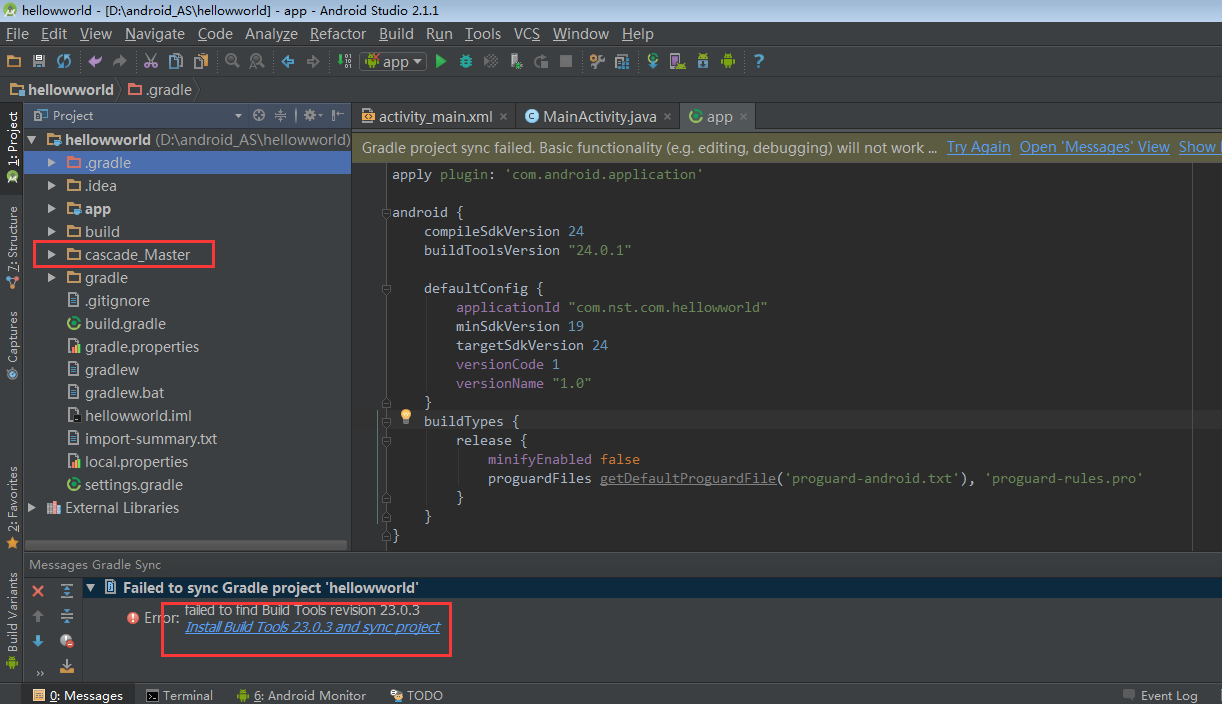Viewport: 1222px width, 704px height.
Task: Expand the External Libraries node
Action: coord(32,508)
